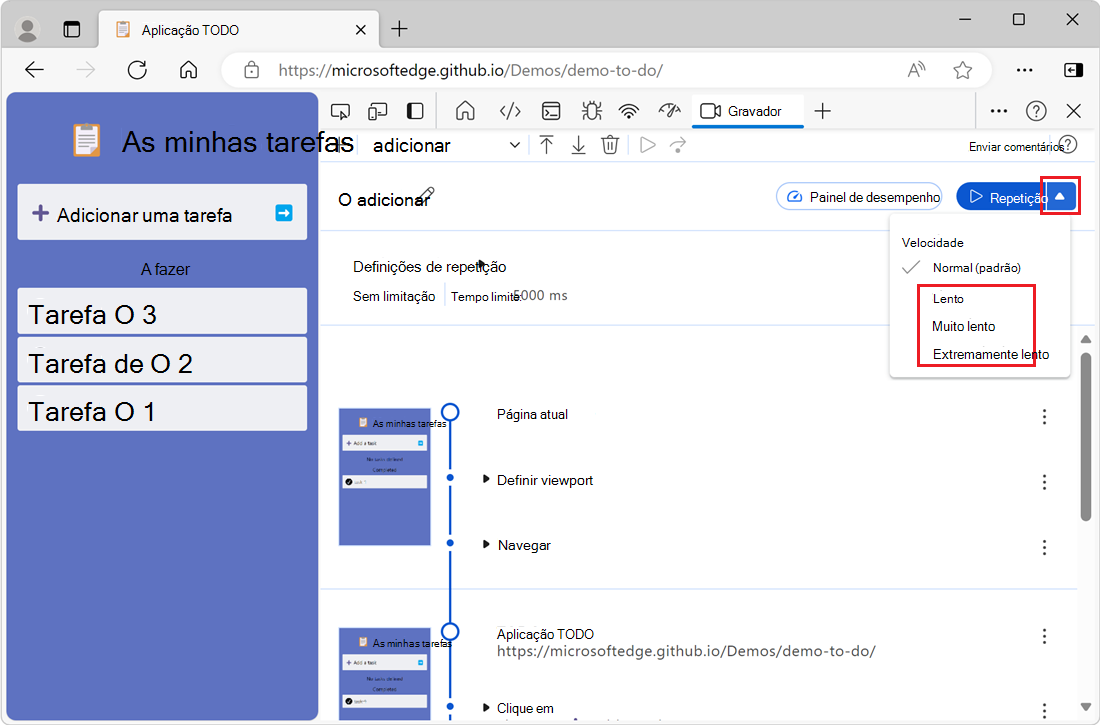Open the Console tool icon
Screen dimensions: 1100x725
tap(550, 110)
